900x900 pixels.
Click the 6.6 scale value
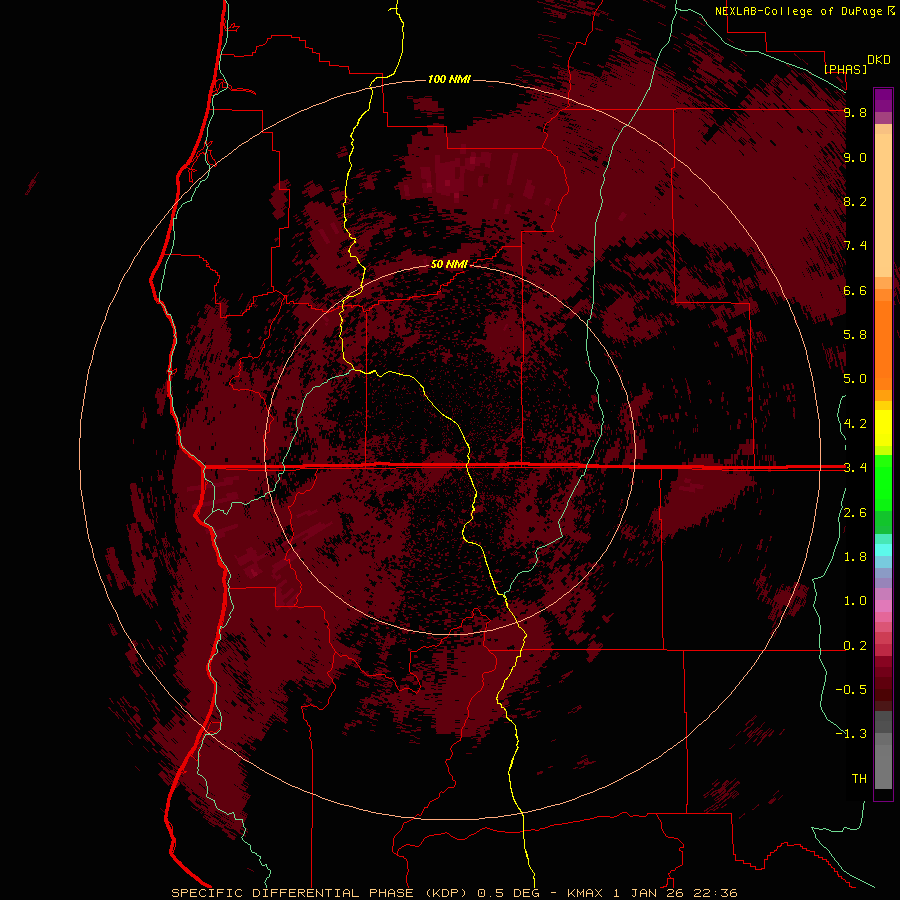(x=855, y=290)
